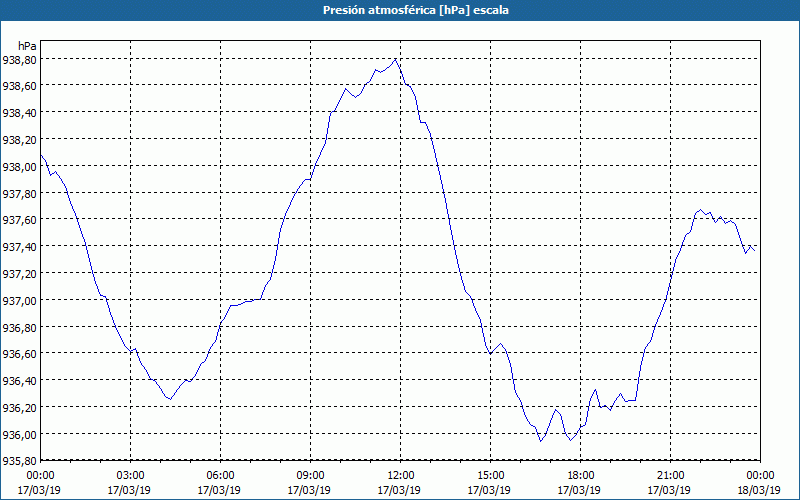Image resolution: width=800 pixels, height=500 pixels.
Task: Click the 936,00 y-axis label
Action: click(x=19, y=435)
